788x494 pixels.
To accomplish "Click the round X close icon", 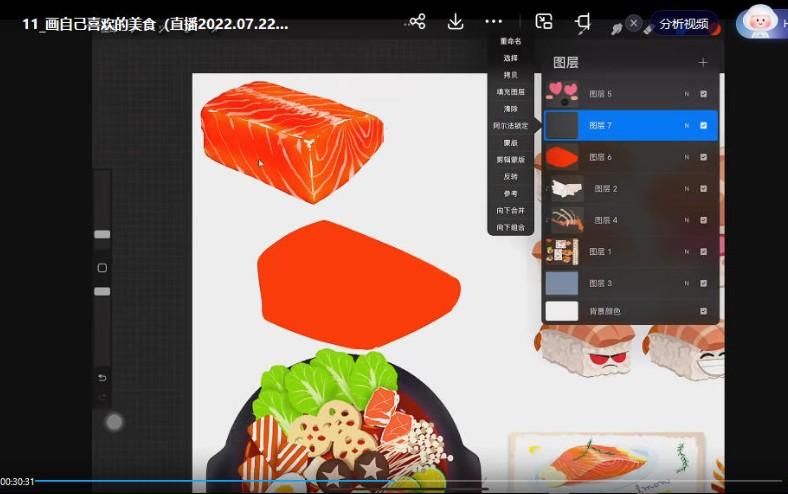I will point(633,22).
